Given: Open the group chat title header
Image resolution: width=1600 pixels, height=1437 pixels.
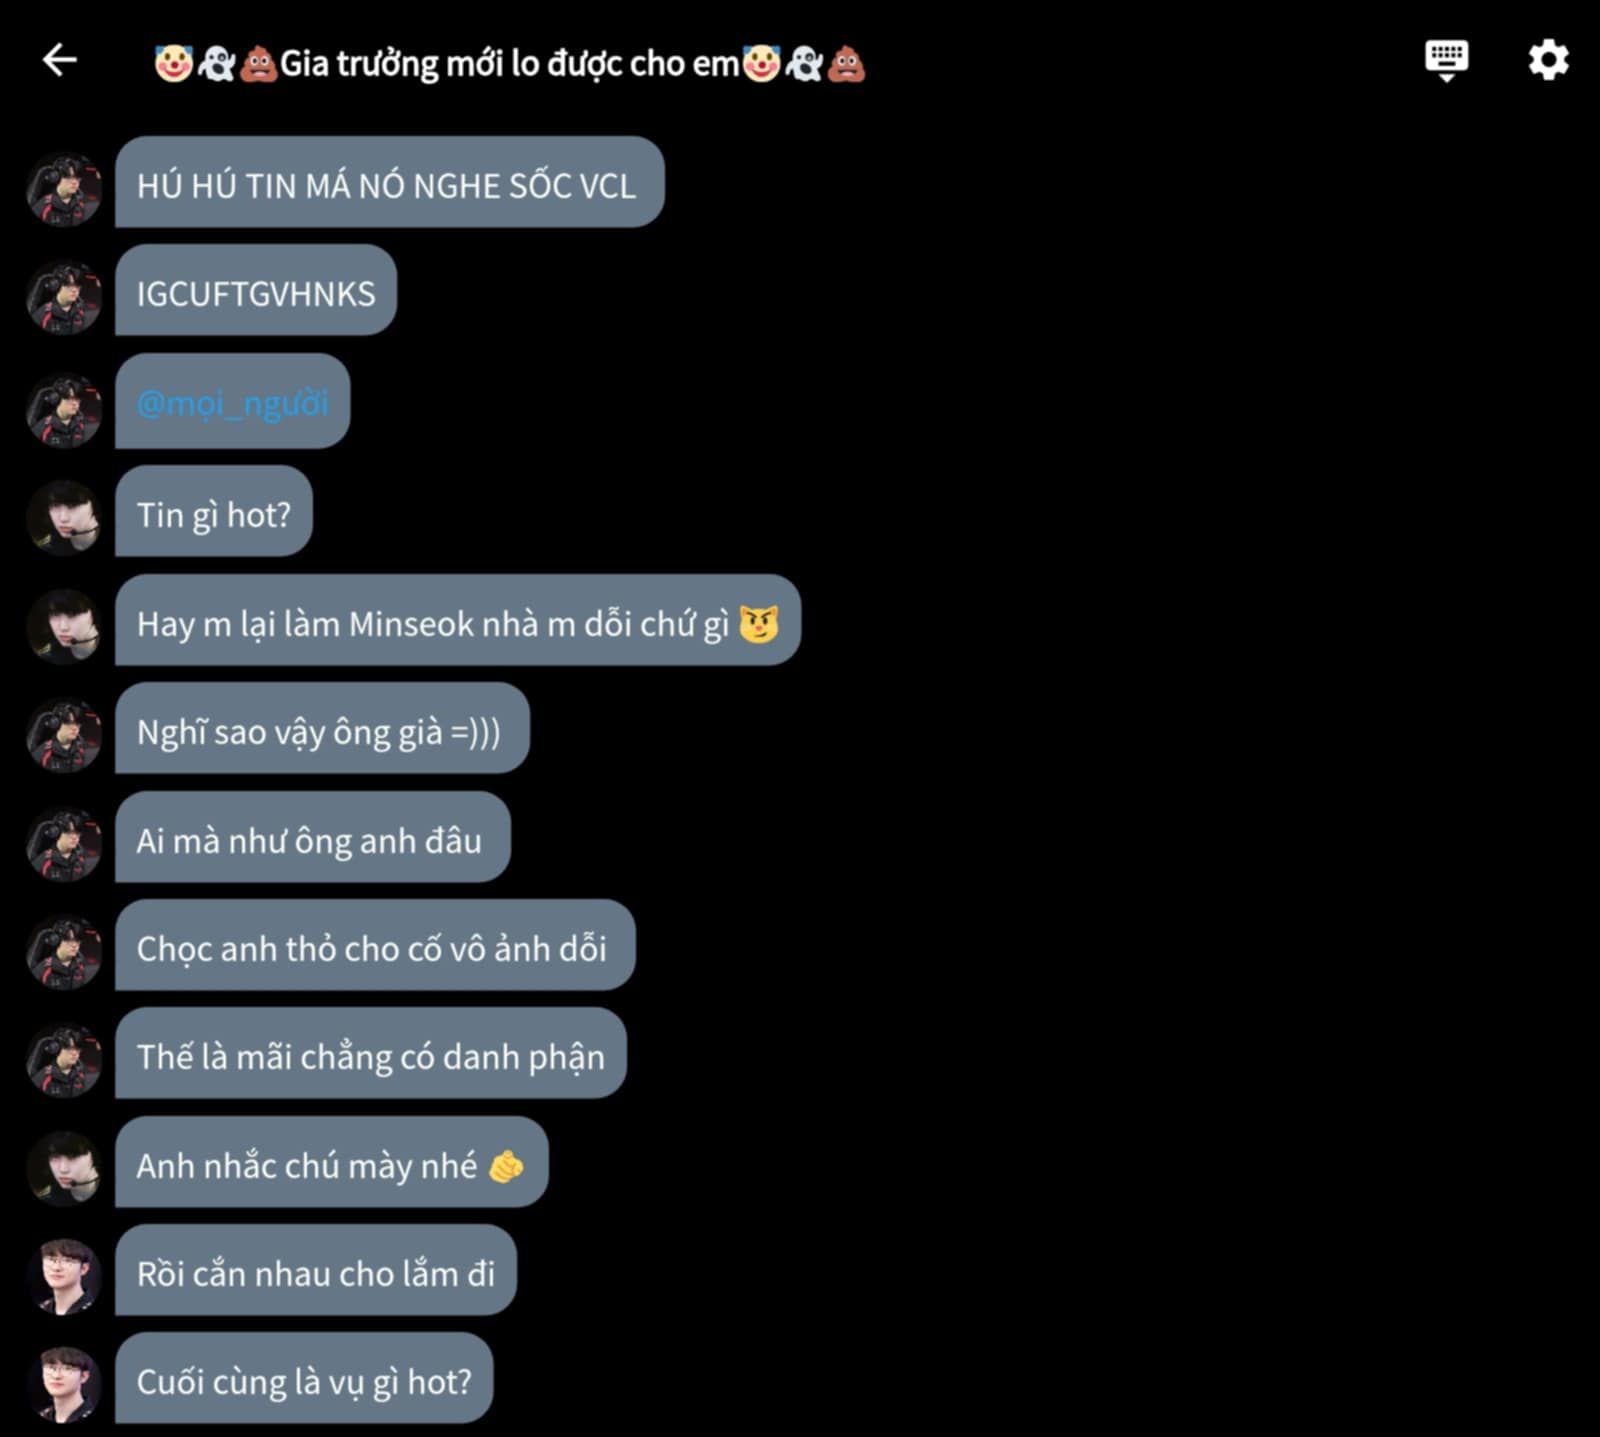Looking at the screenshot, I should pyautogui.click(x=510, y=63).
